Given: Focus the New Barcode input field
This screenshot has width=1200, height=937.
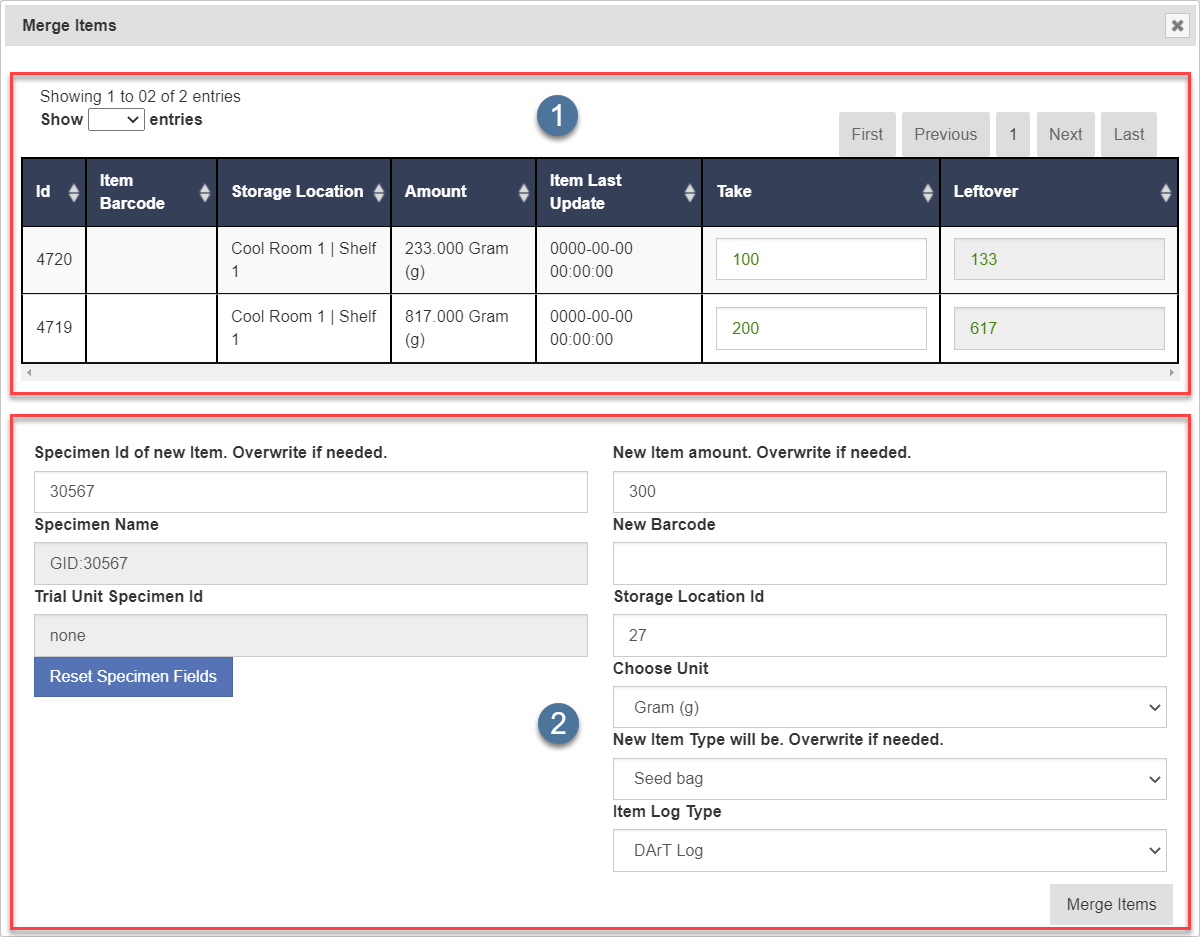Looking at the screenshot, I should pos(889,563).
